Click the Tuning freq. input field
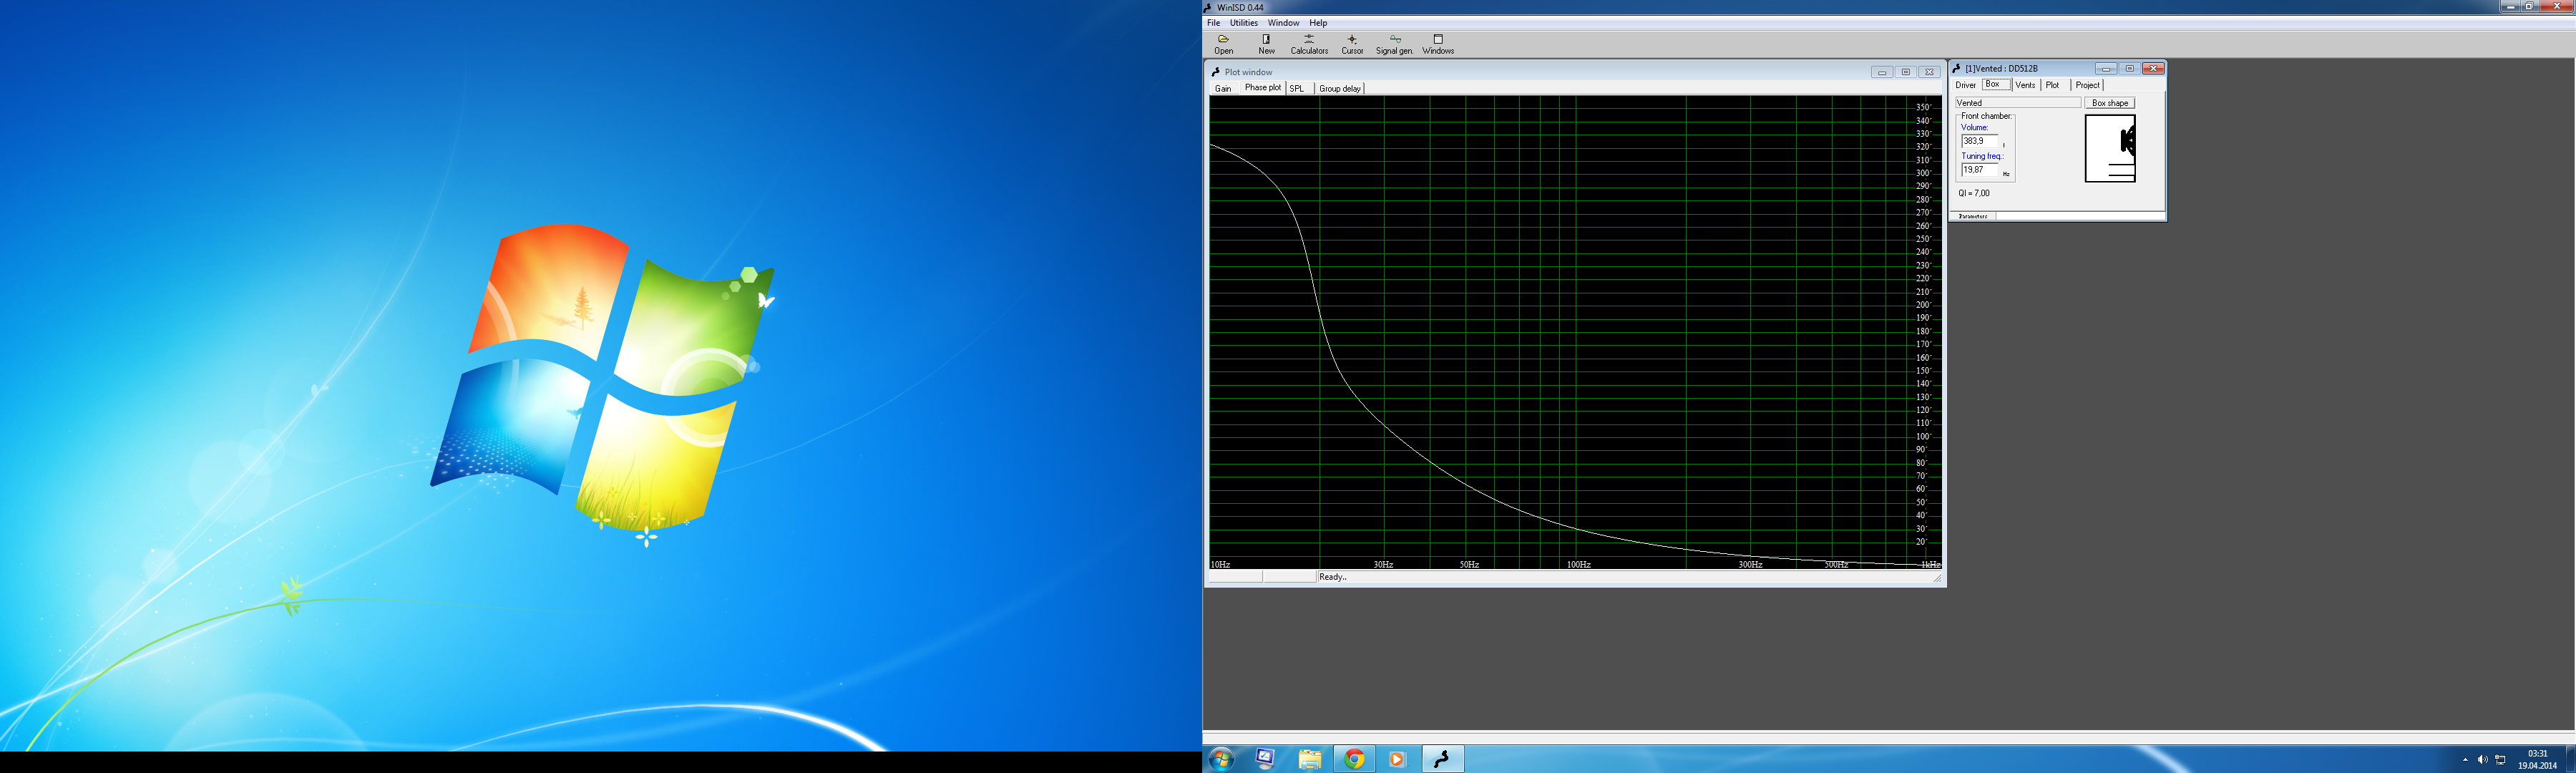The image size is (2576, 773). coord(1979,170)
